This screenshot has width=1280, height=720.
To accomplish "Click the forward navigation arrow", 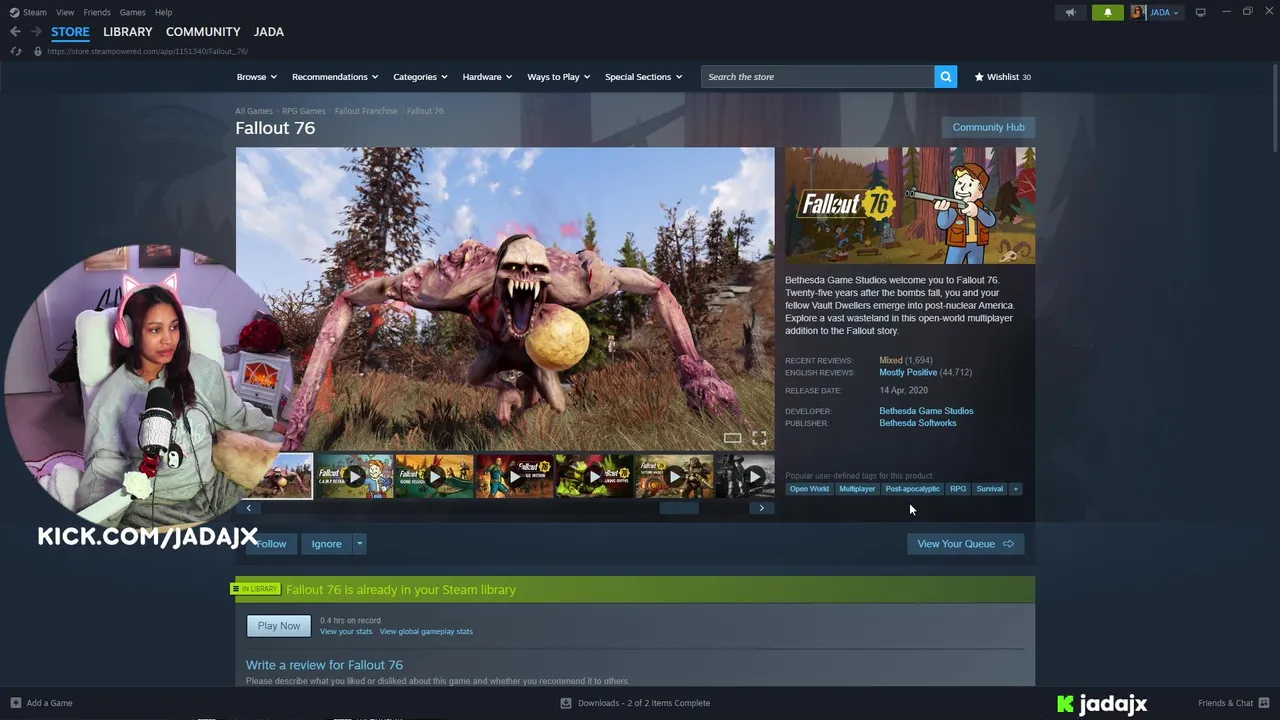I will 36,32.
